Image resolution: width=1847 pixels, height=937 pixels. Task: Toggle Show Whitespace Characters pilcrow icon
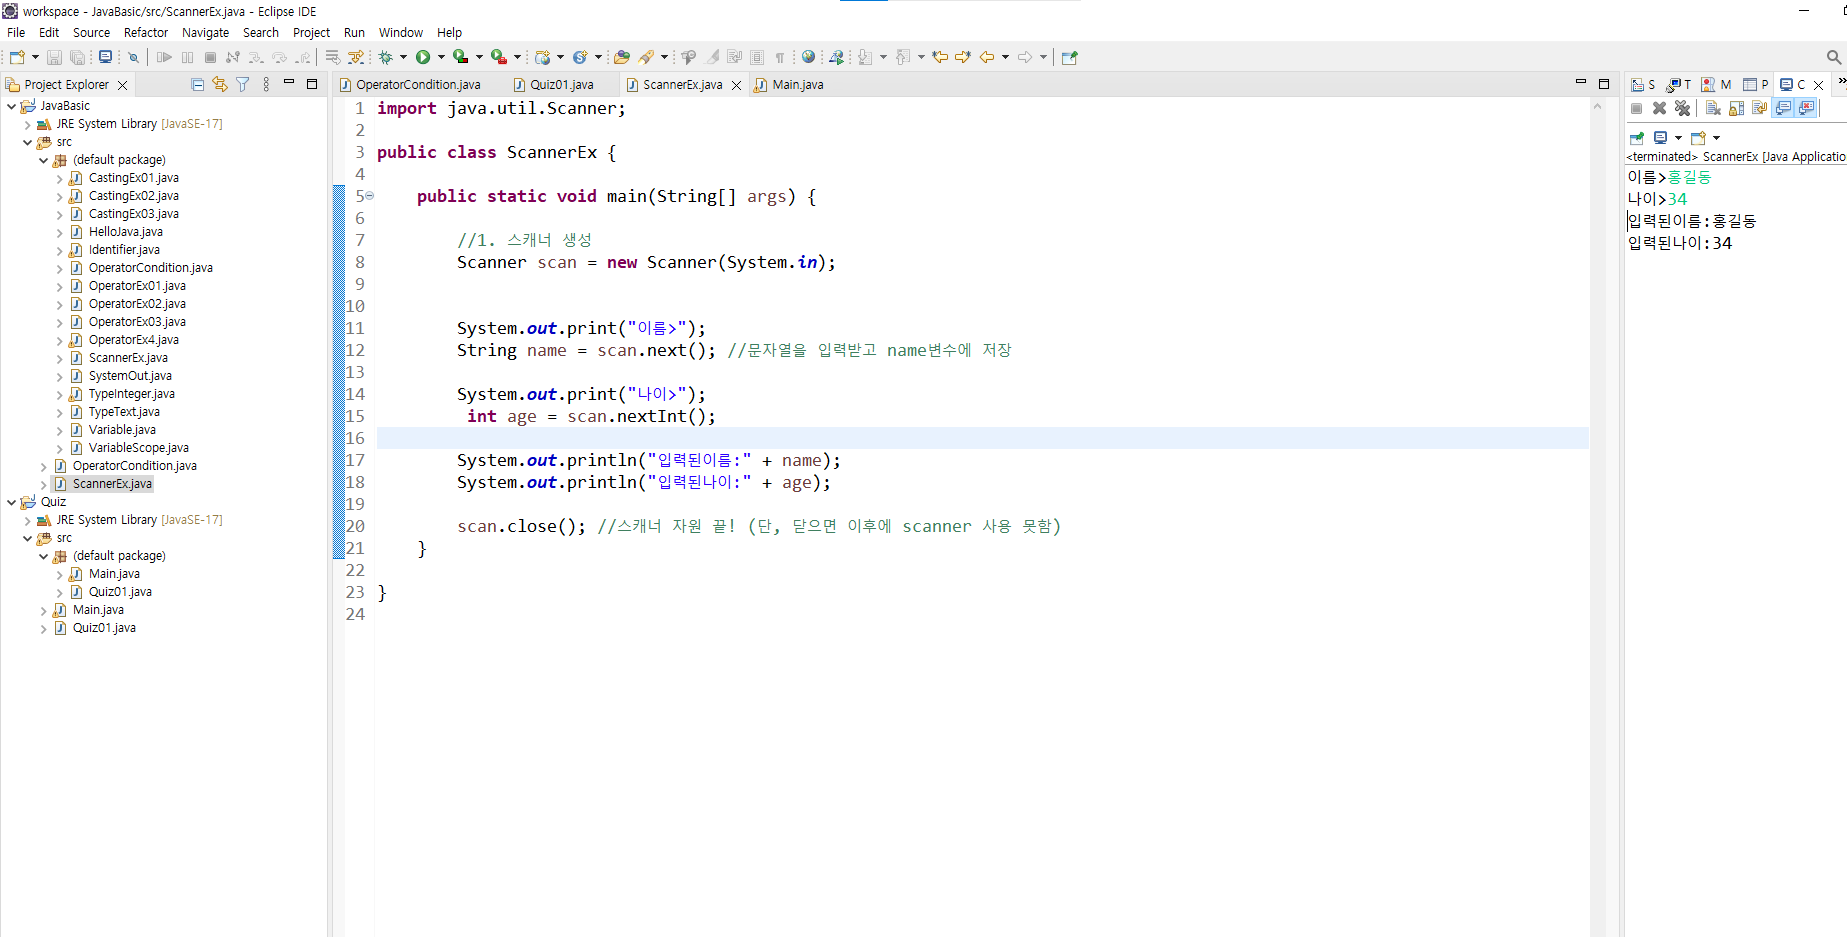pos(780,57)
